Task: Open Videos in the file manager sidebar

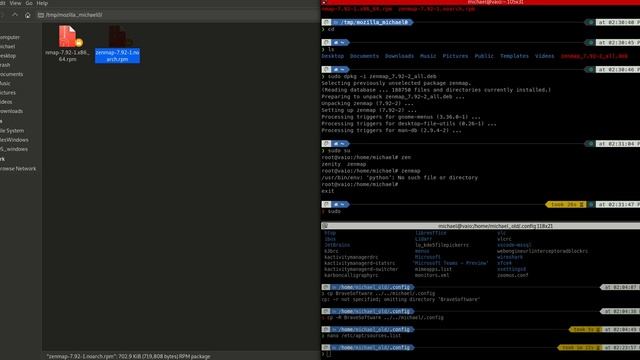Action: 6,102
